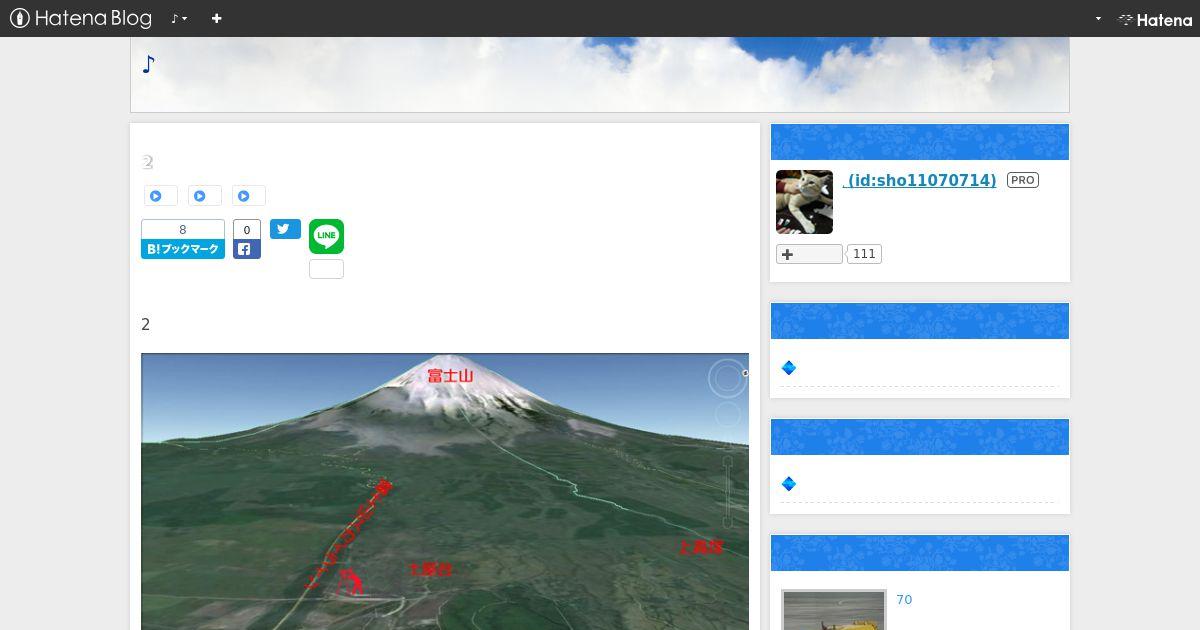Open the id:sho11070714 profile link
1200x630 pixels.
(920, 180)
